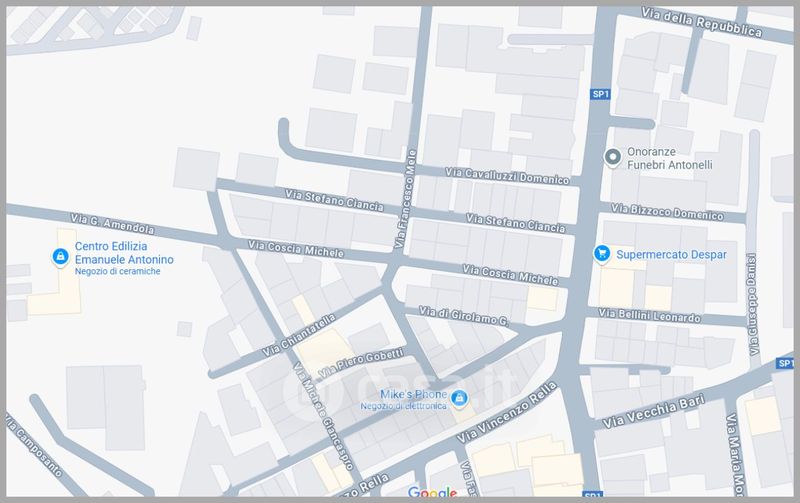Image resolution: width=800 pixels, height=503 pixels.
Task: Open the Supermercato Despar place label
Action: click(671, 255)
